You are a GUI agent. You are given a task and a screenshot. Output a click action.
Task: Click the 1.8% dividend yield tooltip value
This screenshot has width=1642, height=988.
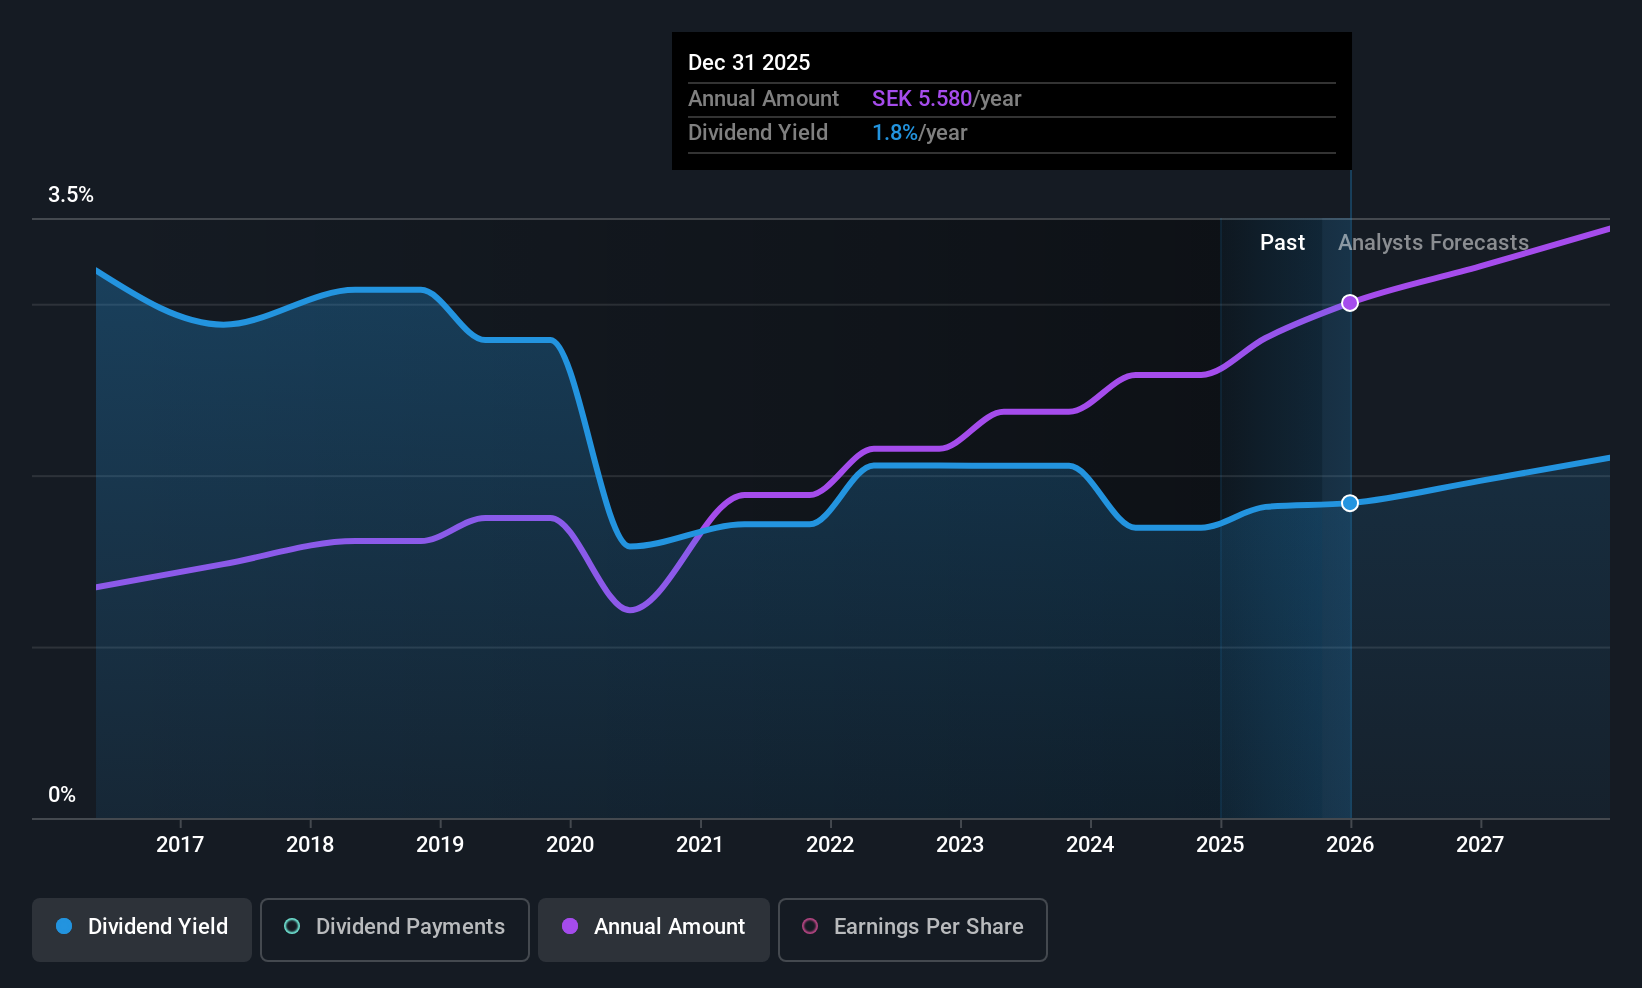click(x=895, y=133)
